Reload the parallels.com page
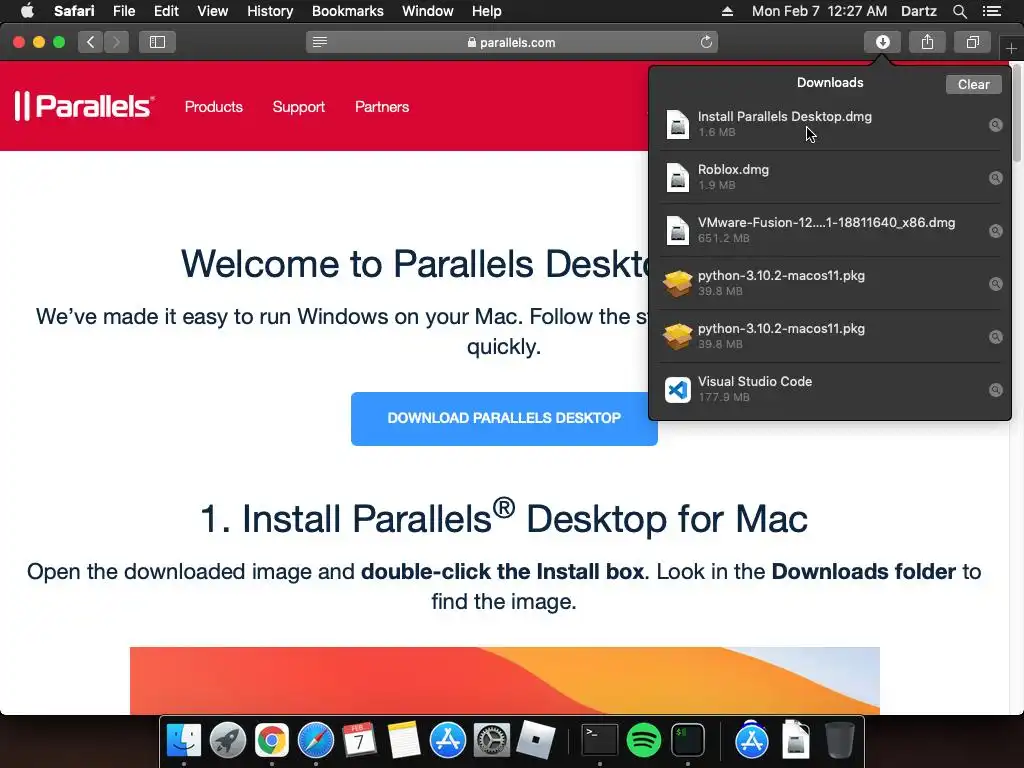 pyautogui.click(x=706, y=42)
